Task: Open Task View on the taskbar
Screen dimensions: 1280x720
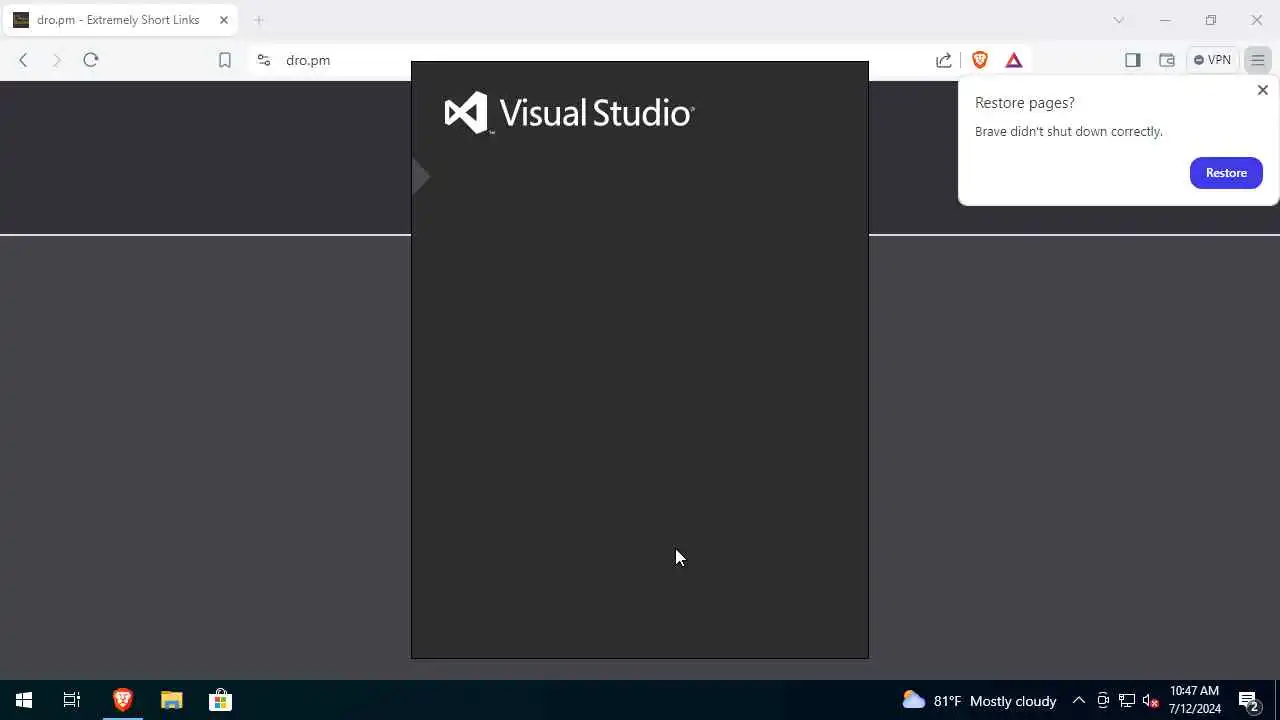Action: pos(72,700)
